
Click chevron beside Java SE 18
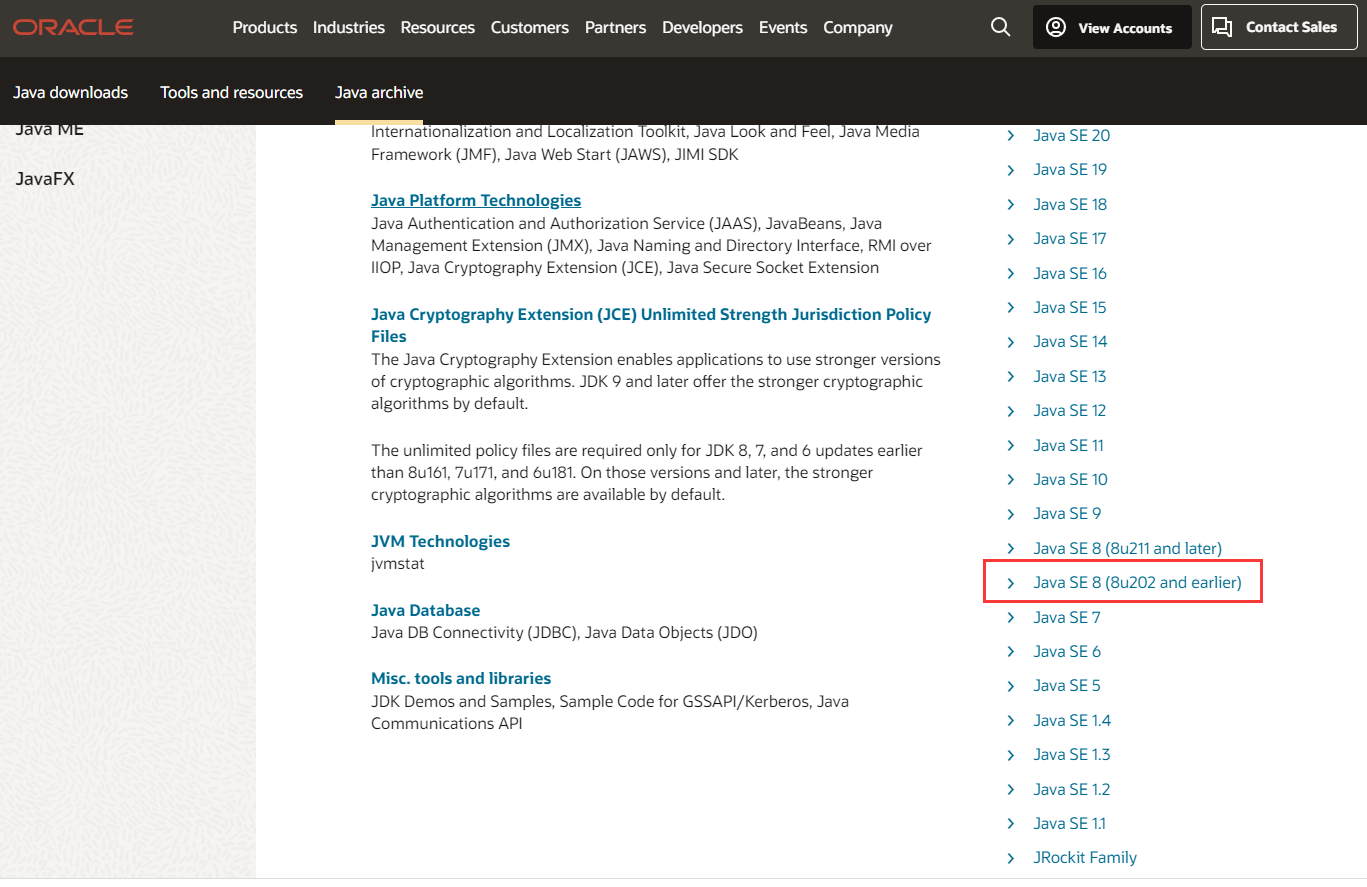[1011, 204]
